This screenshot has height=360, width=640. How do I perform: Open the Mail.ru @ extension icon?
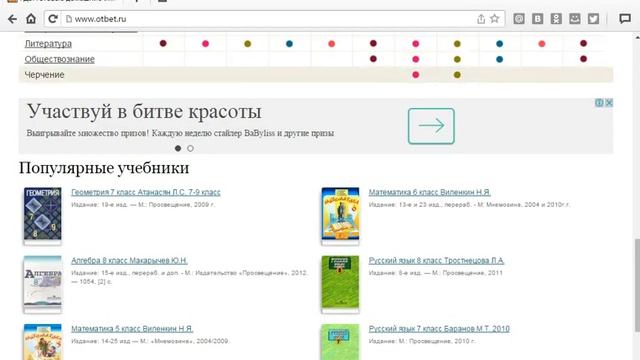[x=519, y=19]
